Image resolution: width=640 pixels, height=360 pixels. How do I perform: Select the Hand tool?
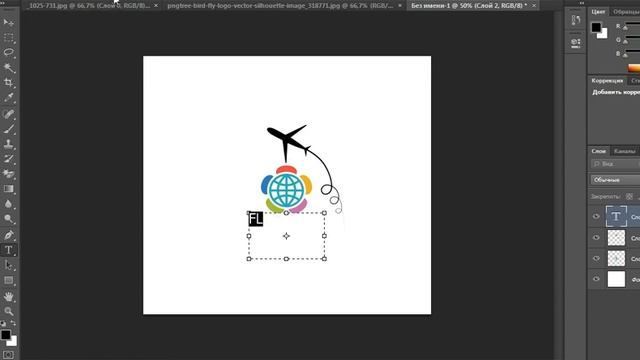pos(8,296)
